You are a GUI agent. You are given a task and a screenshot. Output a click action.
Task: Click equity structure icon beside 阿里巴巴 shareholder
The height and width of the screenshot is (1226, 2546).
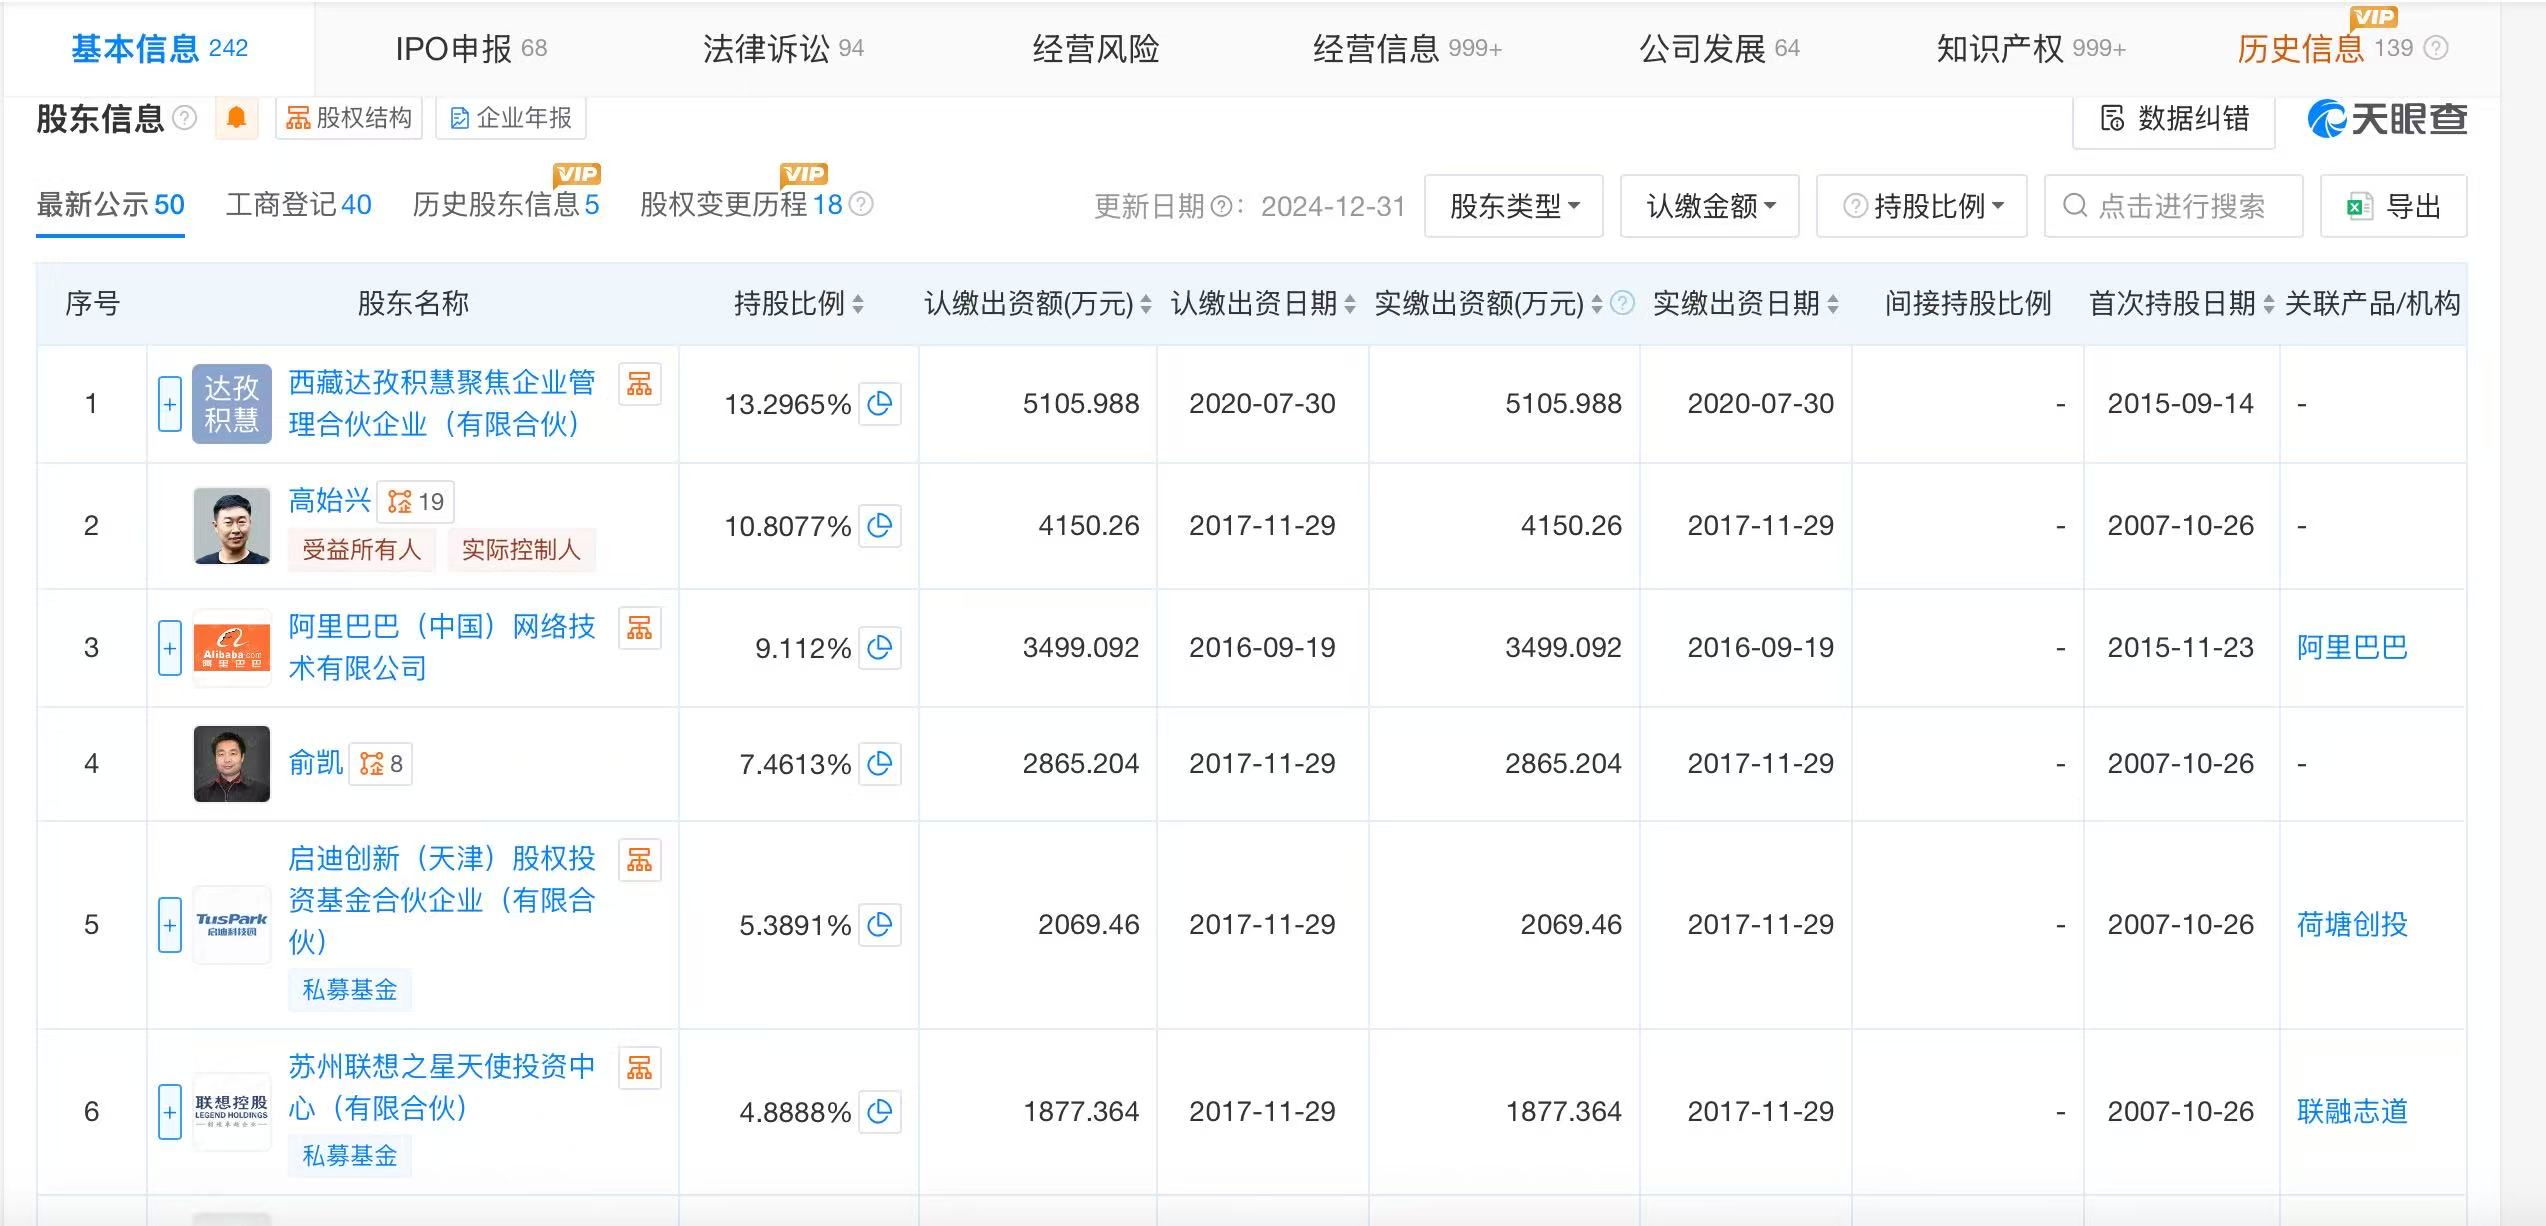(639, 628)
